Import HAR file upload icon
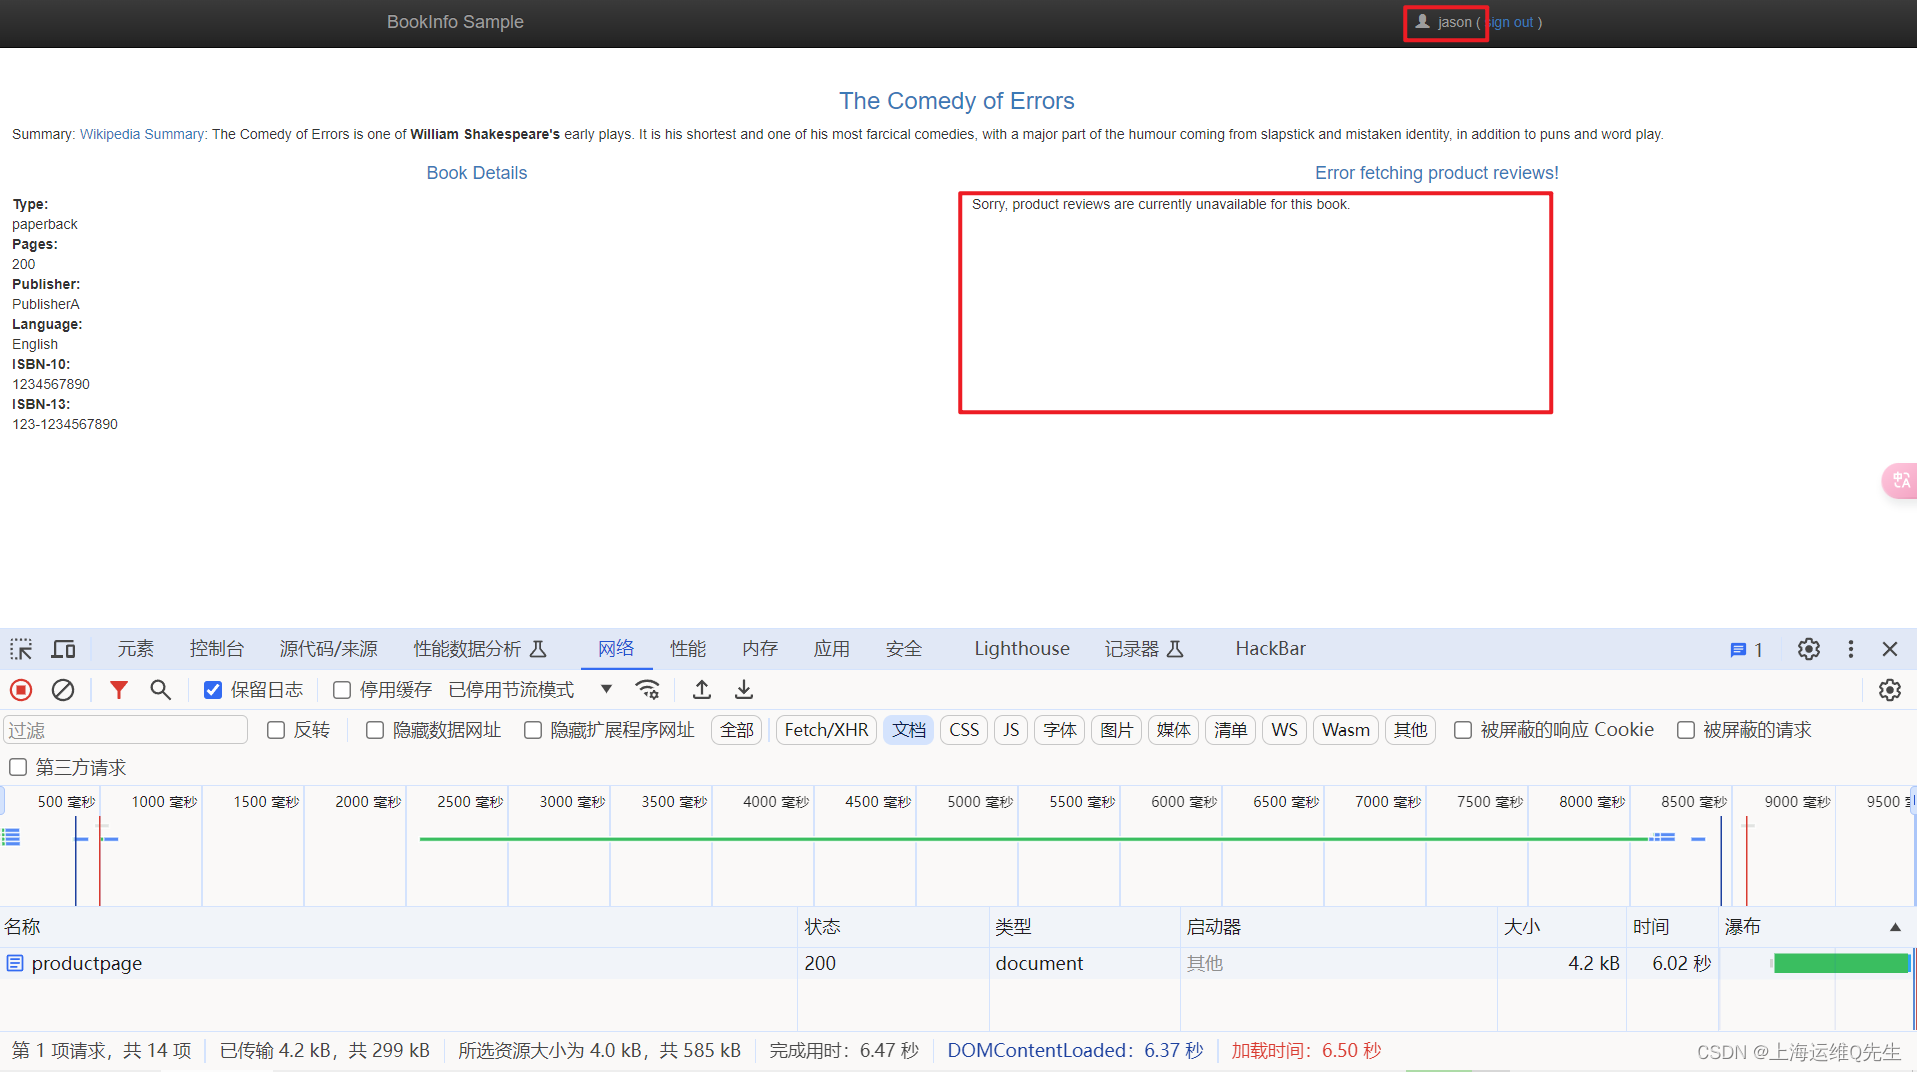Image resolution: width=1917 pixels, height=1072 pixels. 702,690
